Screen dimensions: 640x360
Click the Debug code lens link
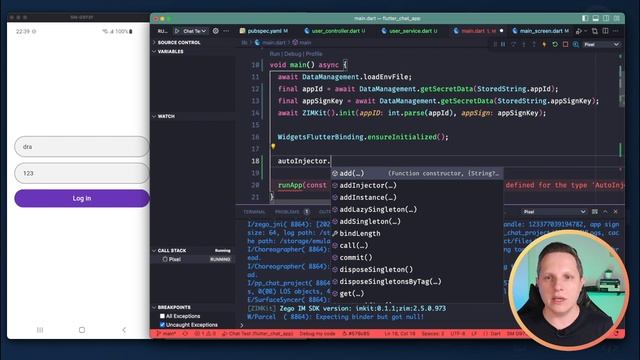tap(292, 54)
